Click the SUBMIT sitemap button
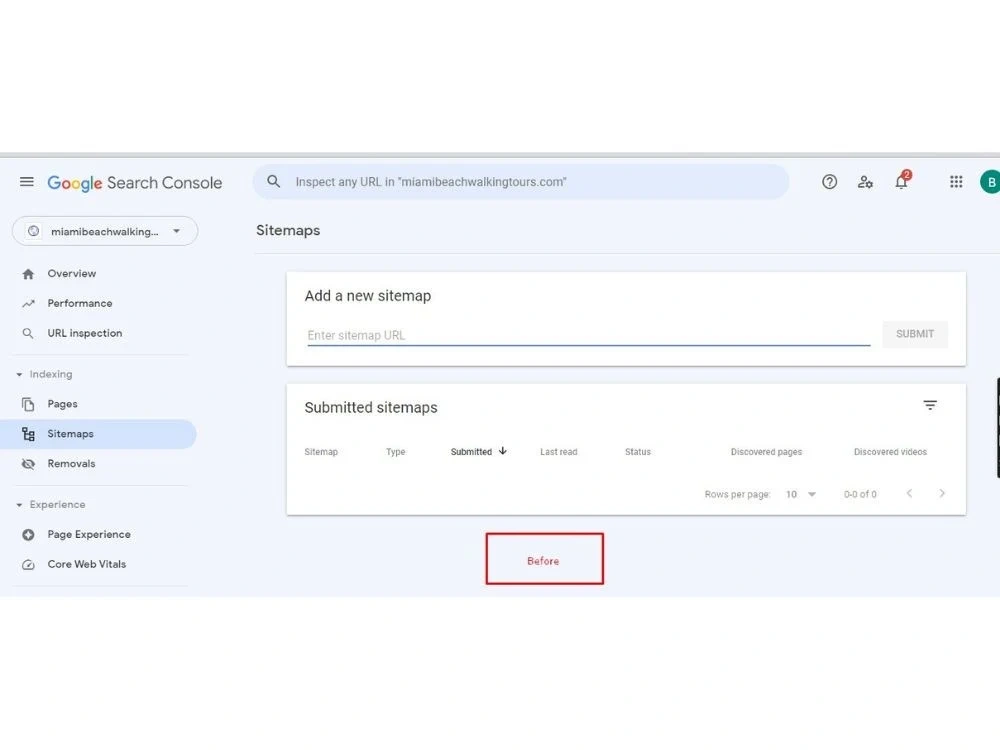1000x750 pixels. pos(915,334)
